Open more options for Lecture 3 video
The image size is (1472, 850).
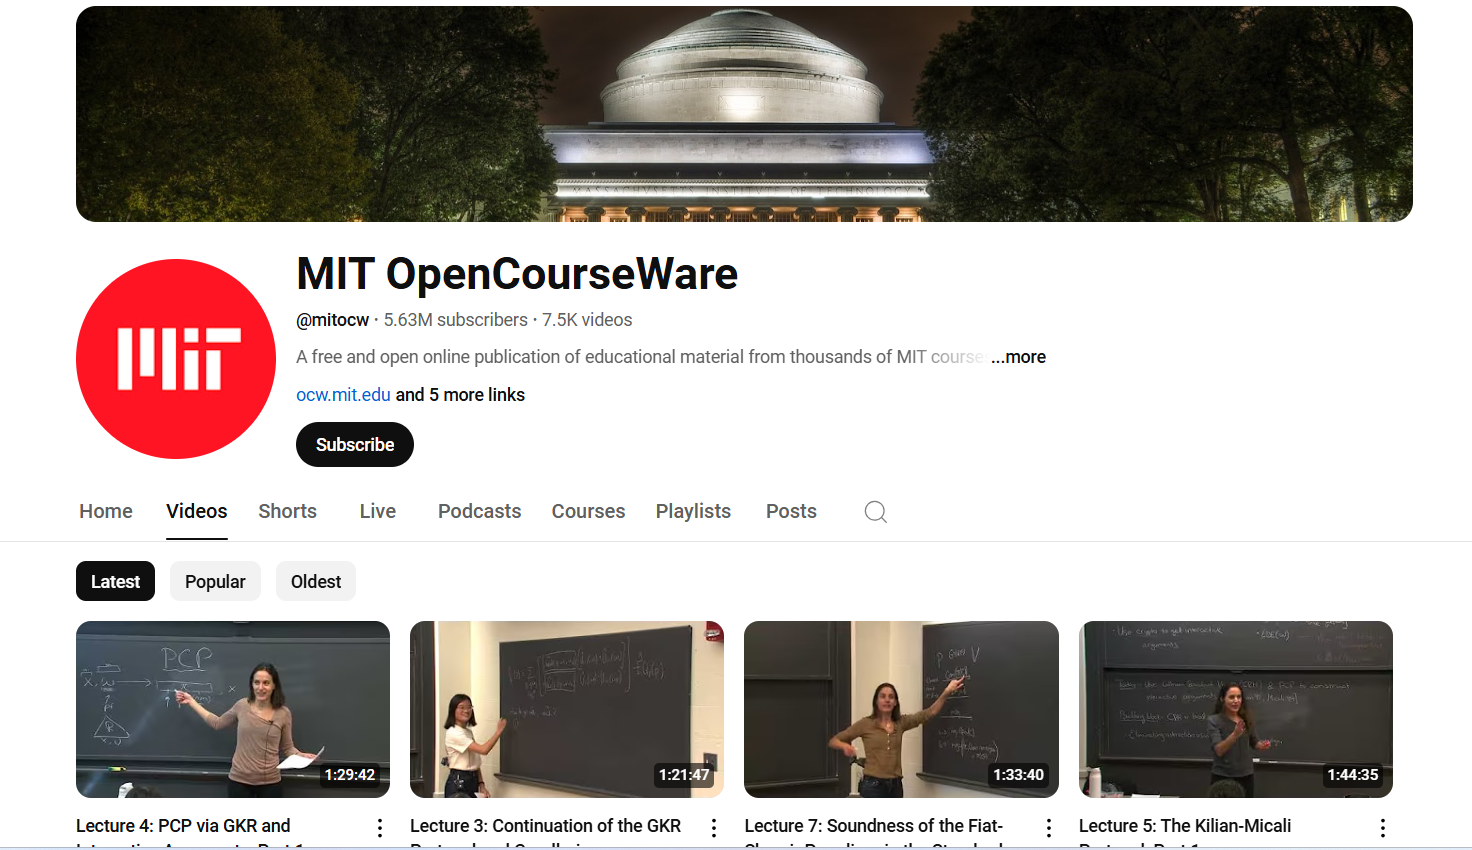coord(714,828)
